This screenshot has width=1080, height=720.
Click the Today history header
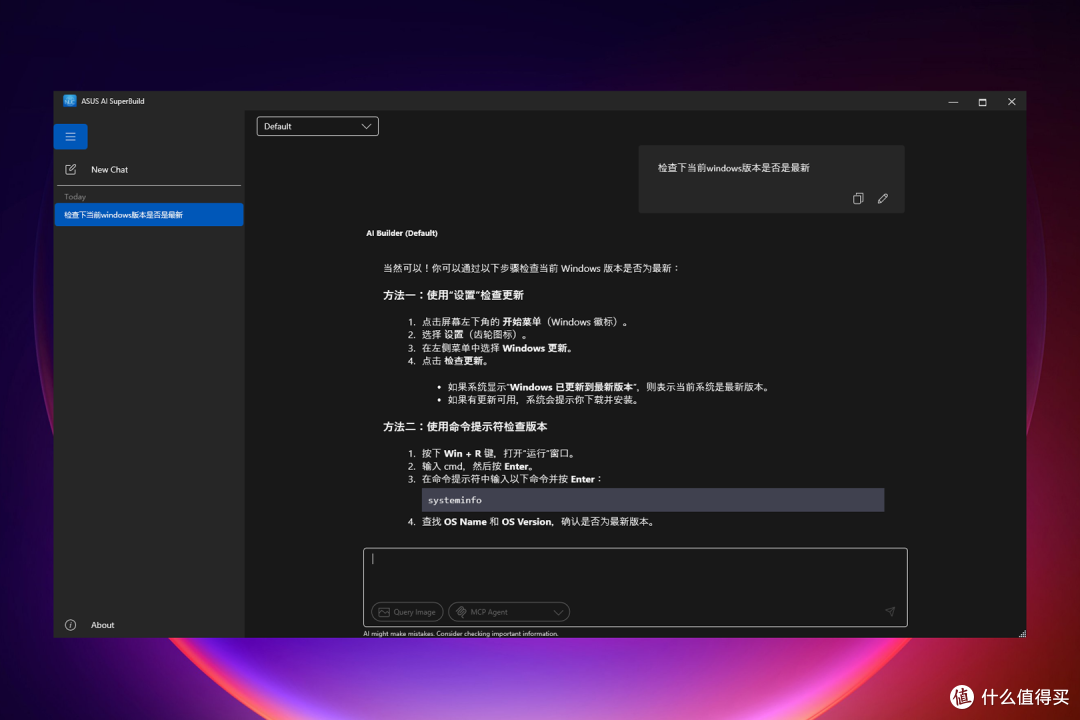(75, 197)
